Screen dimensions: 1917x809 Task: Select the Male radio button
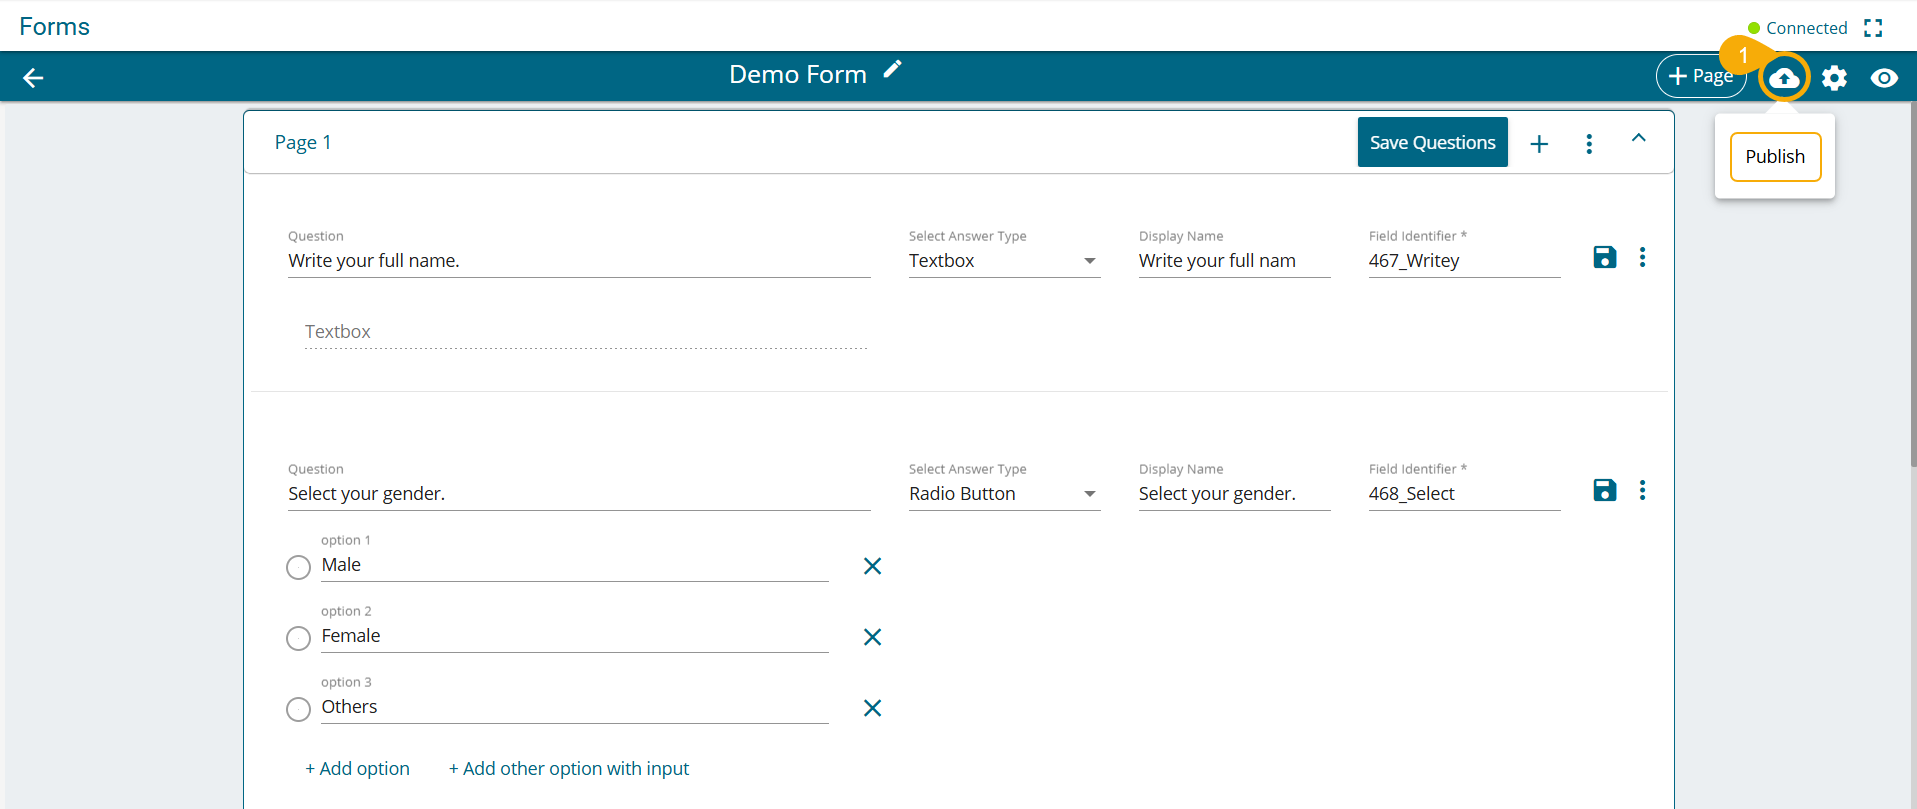tap(298, 568)
